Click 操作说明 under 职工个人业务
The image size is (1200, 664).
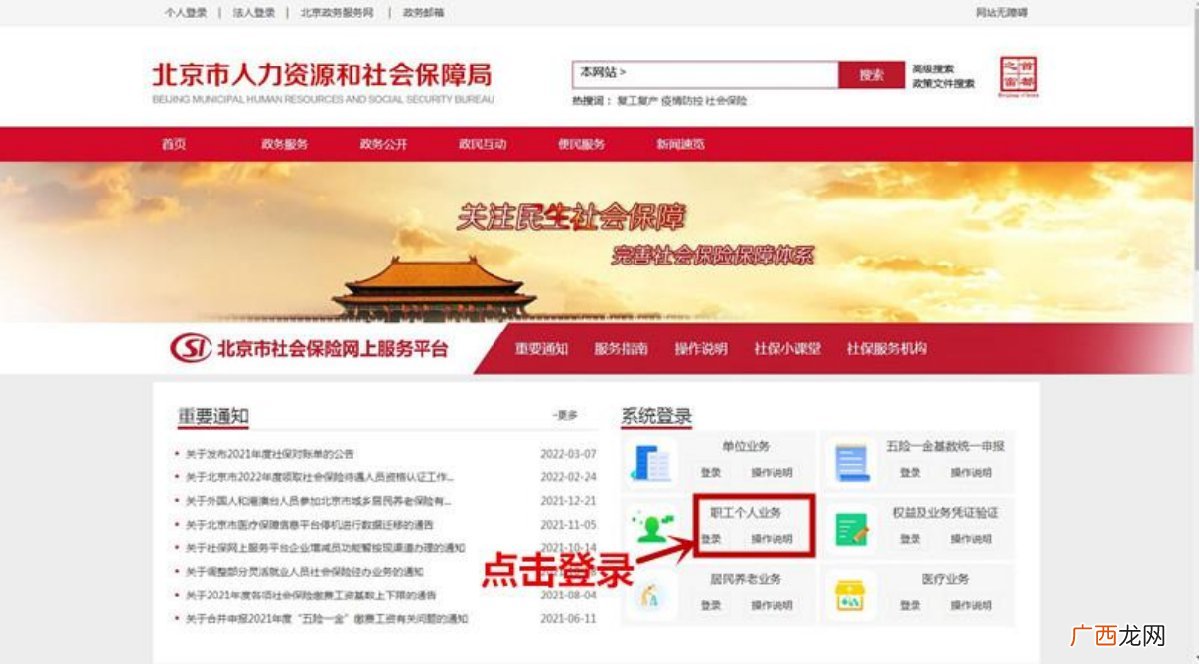(x=772, y=539)
